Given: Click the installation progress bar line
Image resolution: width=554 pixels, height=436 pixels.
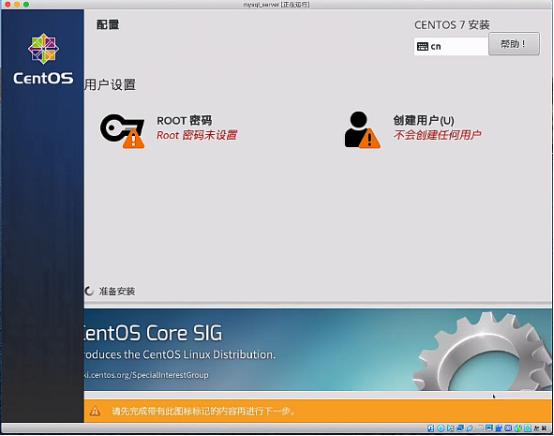Looking at the screenshot, I should click(x=318, y=303).
